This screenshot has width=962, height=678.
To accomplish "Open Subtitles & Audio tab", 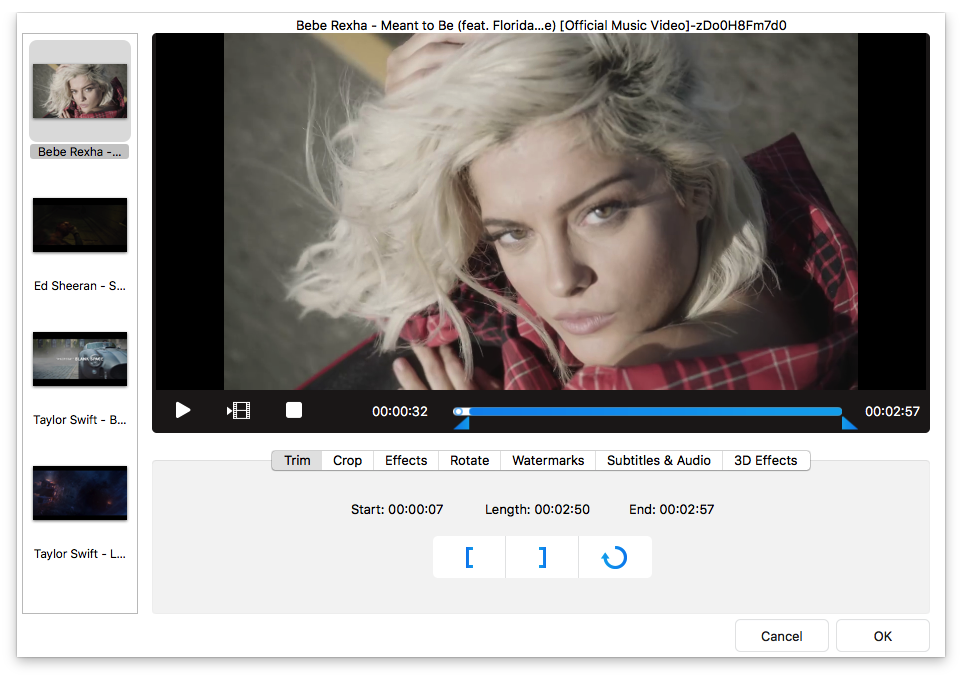I will 658,460.
